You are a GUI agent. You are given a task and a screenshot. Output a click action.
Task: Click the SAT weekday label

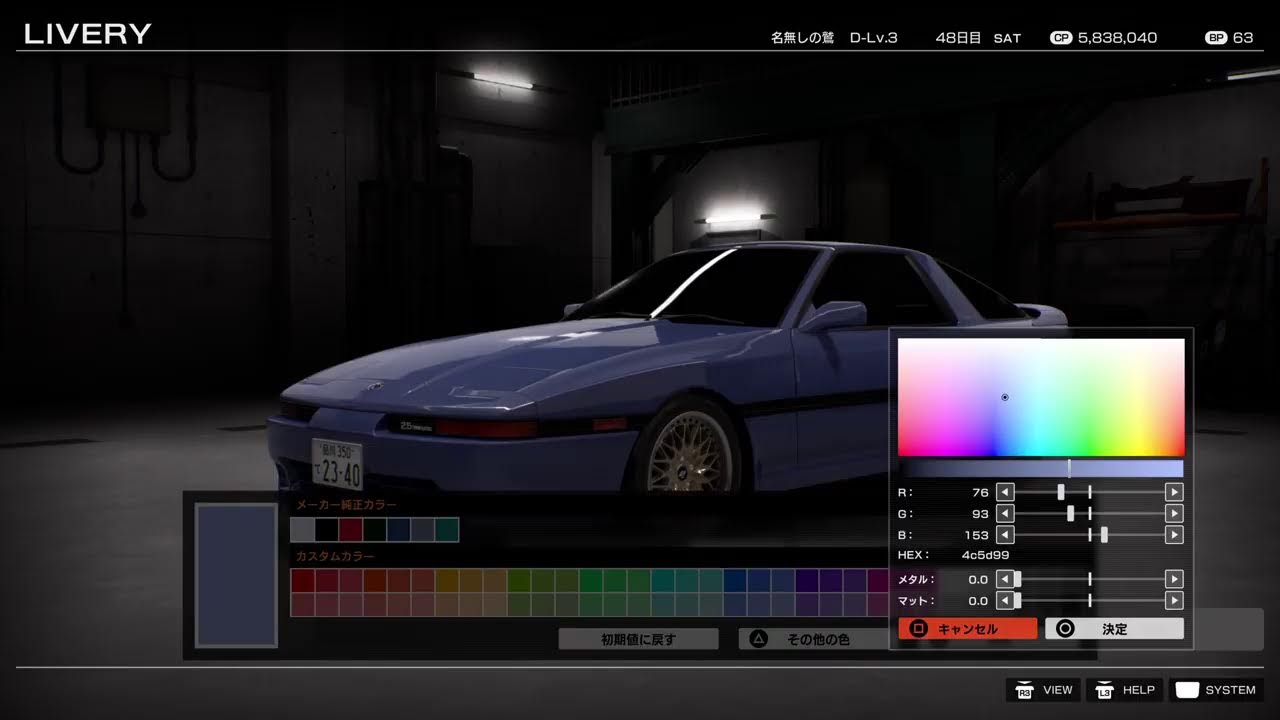(1007, 38)
